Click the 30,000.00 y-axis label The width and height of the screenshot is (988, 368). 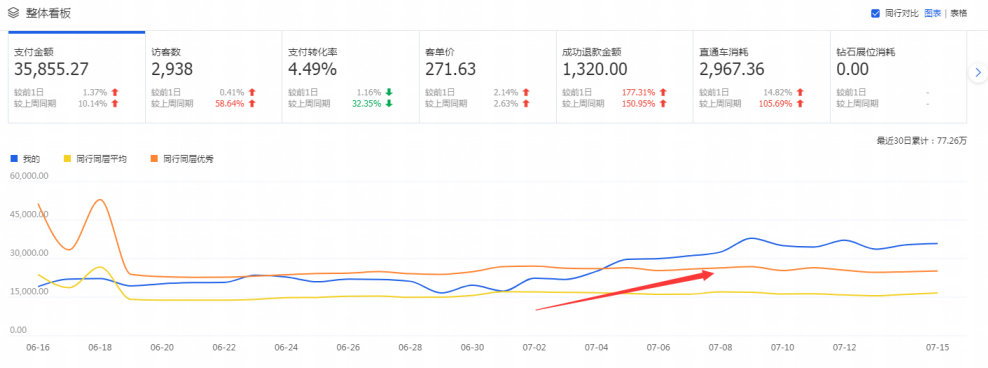(29, 253)
